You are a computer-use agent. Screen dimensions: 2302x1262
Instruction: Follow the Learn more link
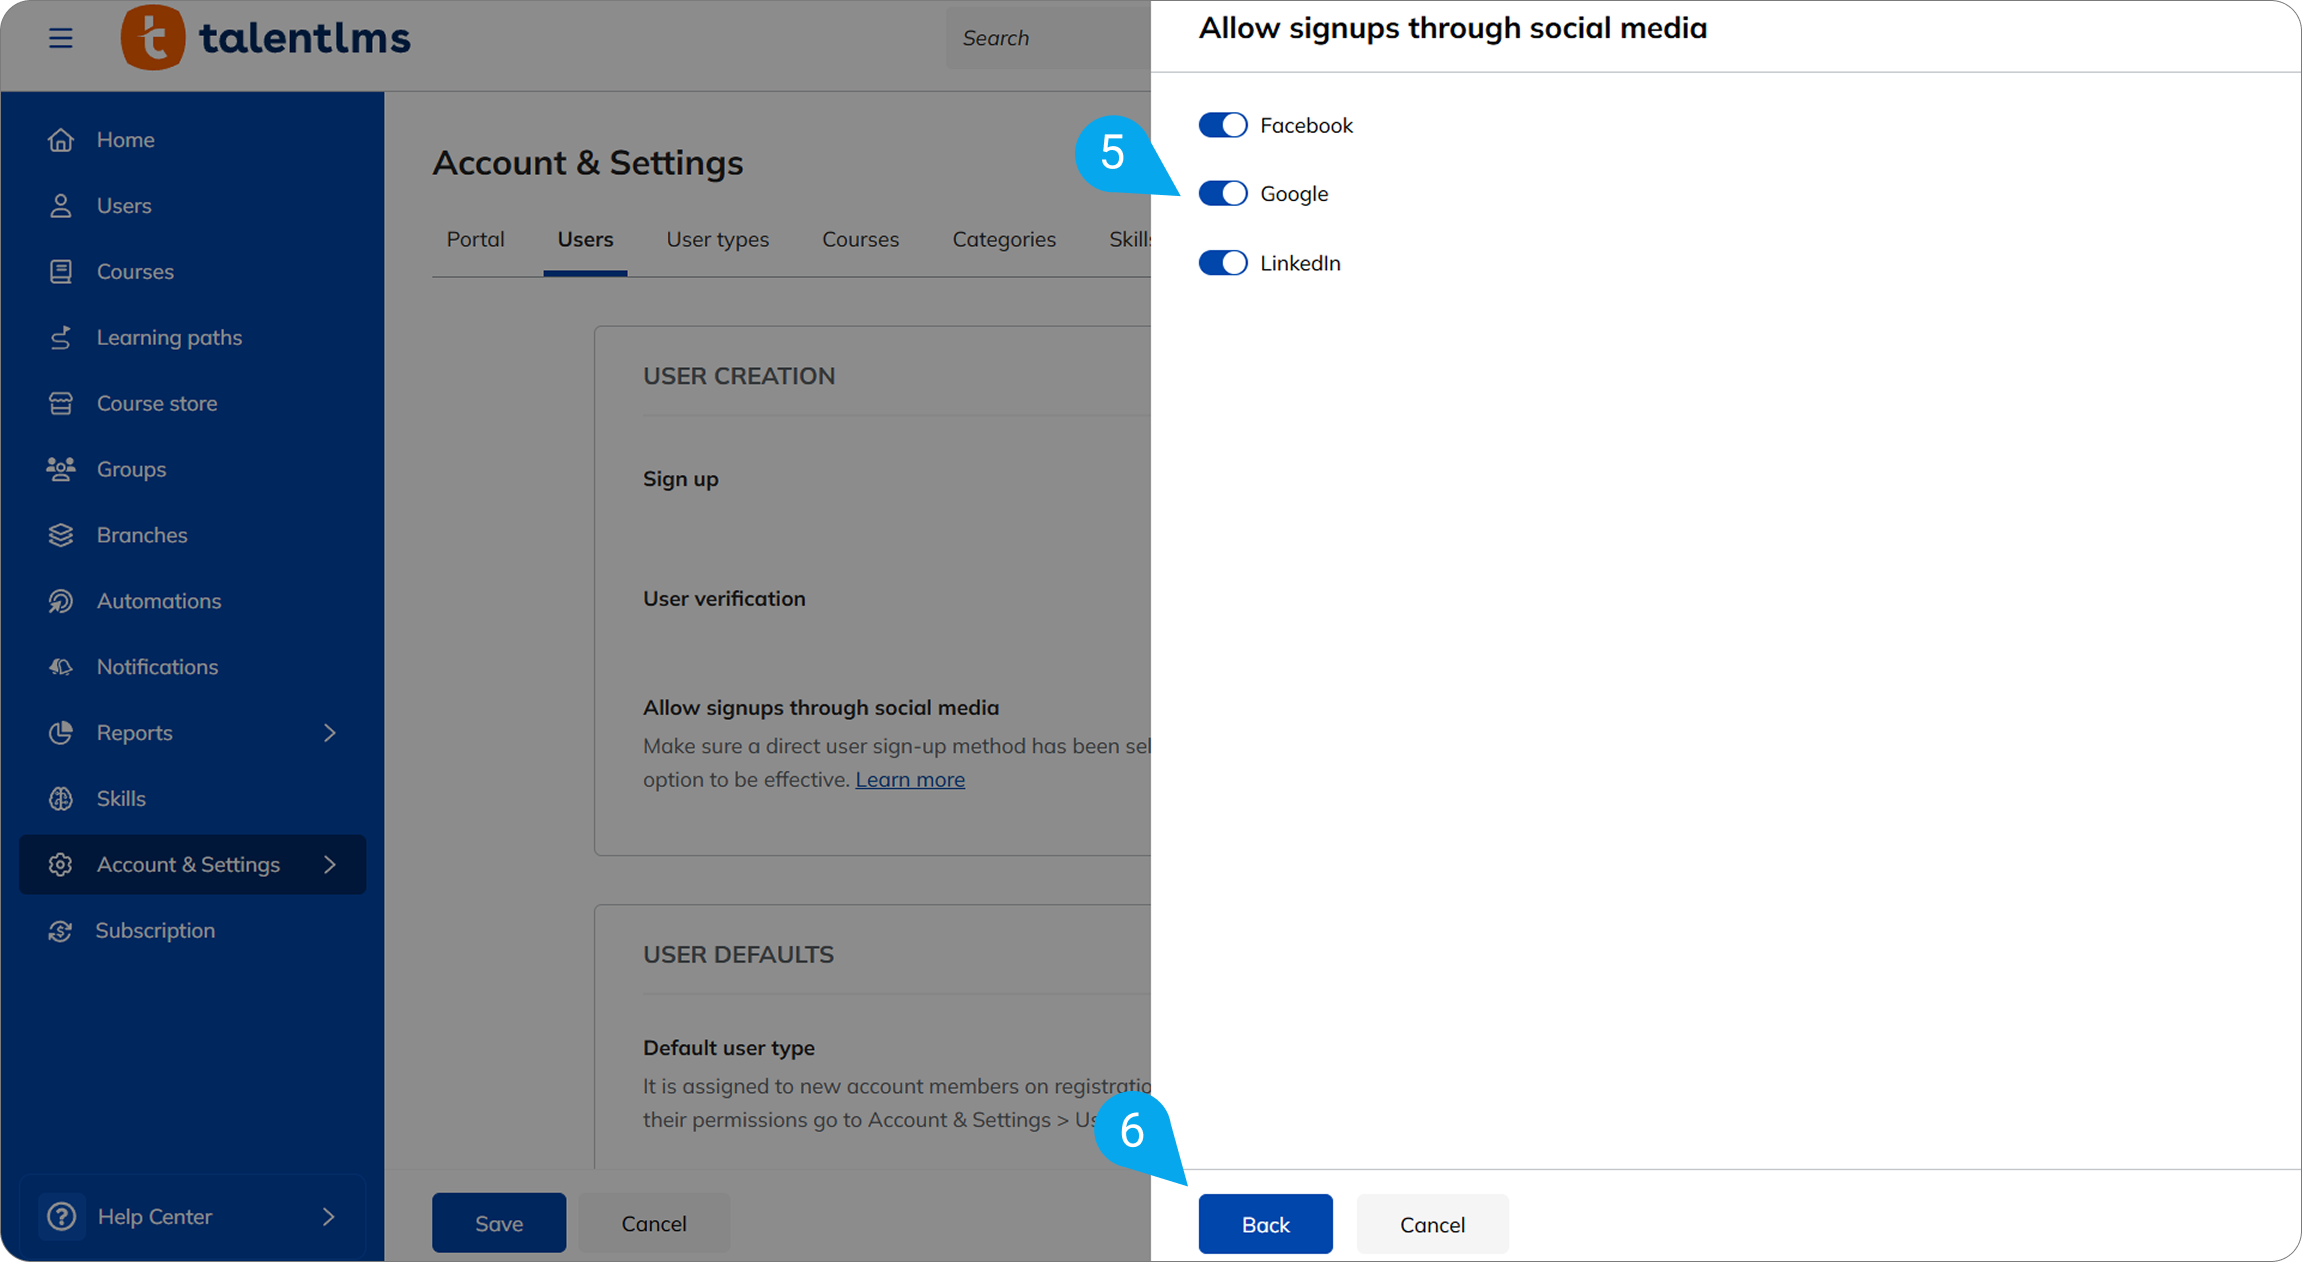[x=909, y=780]
